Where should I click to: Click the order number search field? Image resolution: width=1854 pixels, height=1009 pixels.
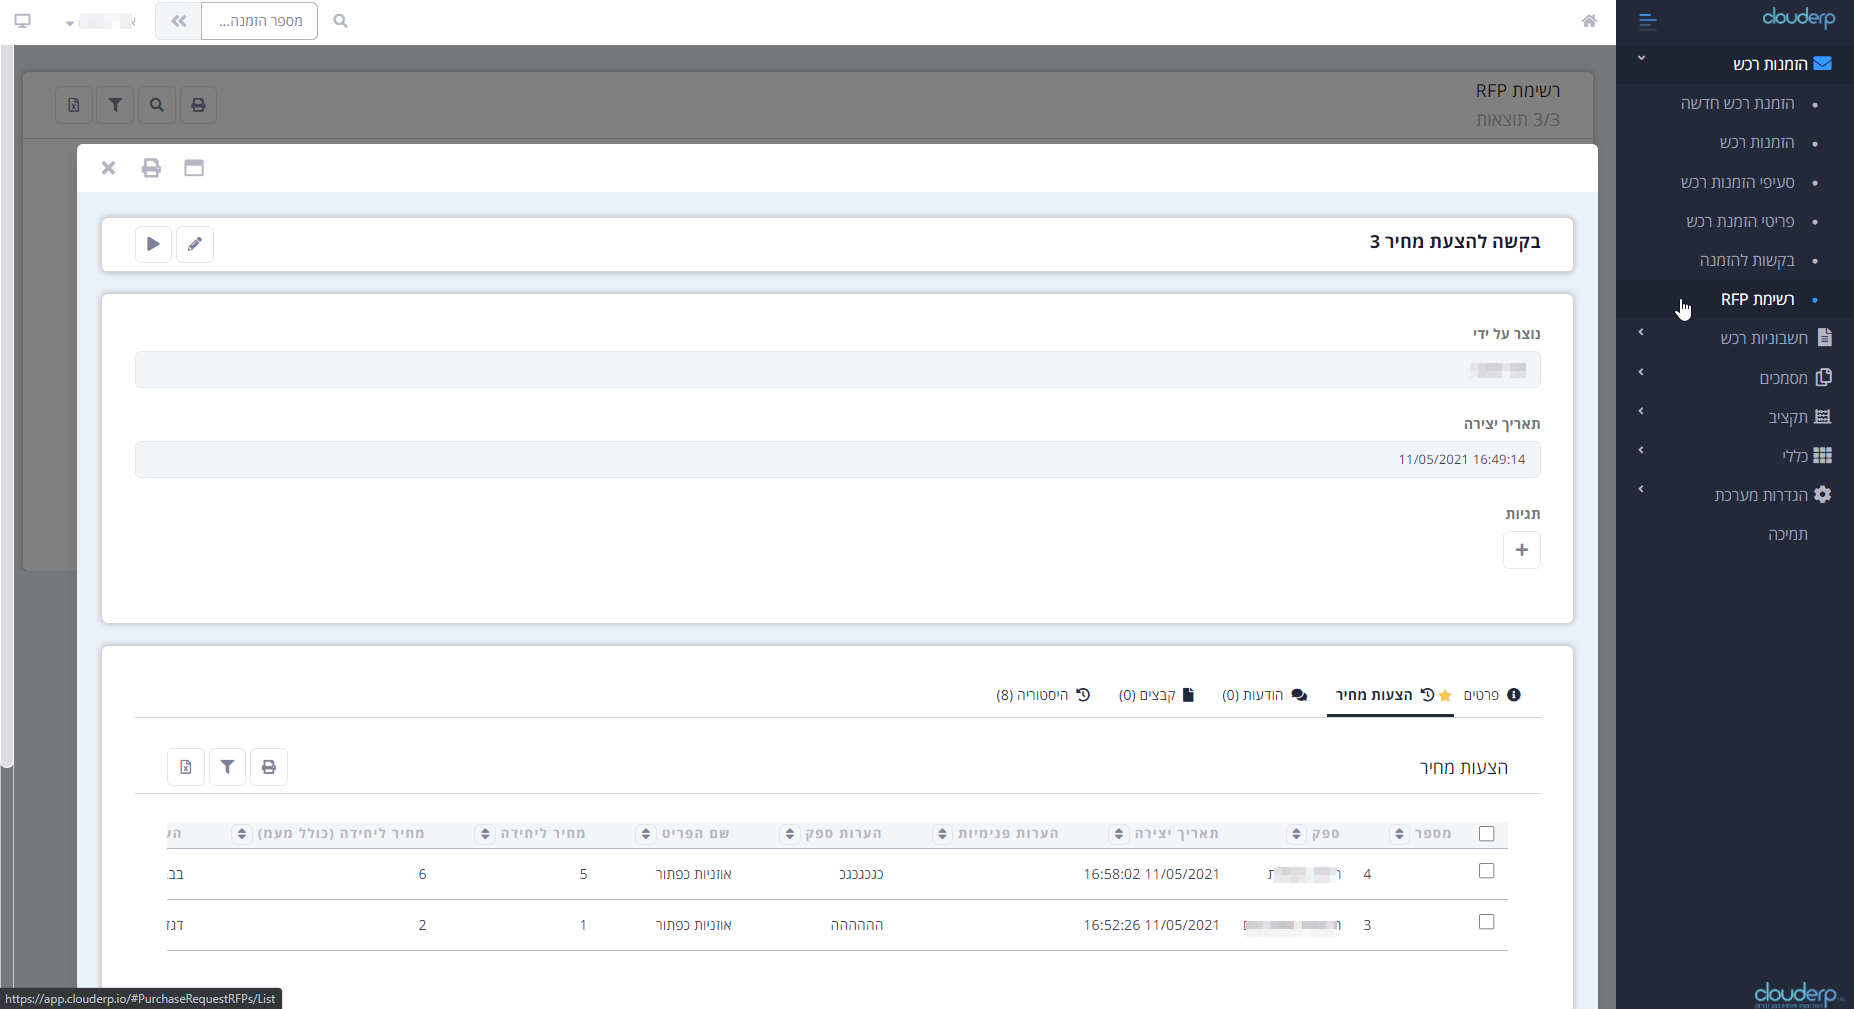click(259, 21)
